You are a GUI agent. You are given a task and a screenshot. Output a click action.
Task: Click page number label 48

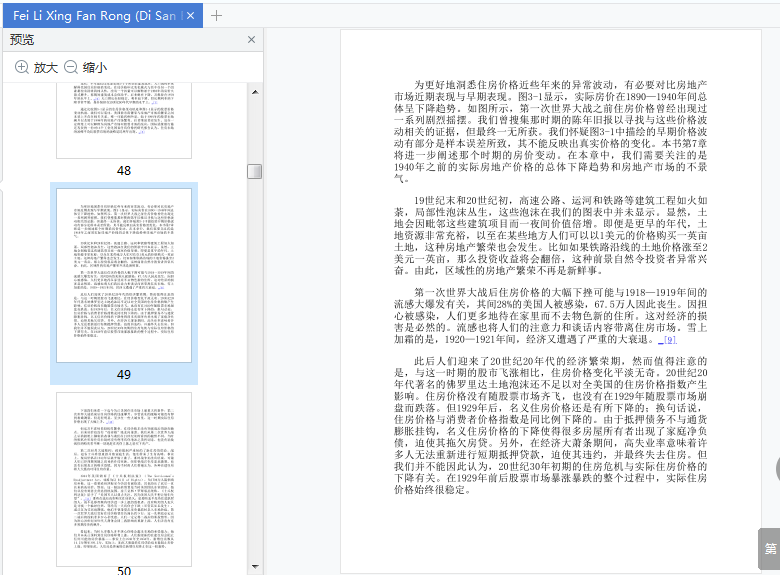[124, 171]
